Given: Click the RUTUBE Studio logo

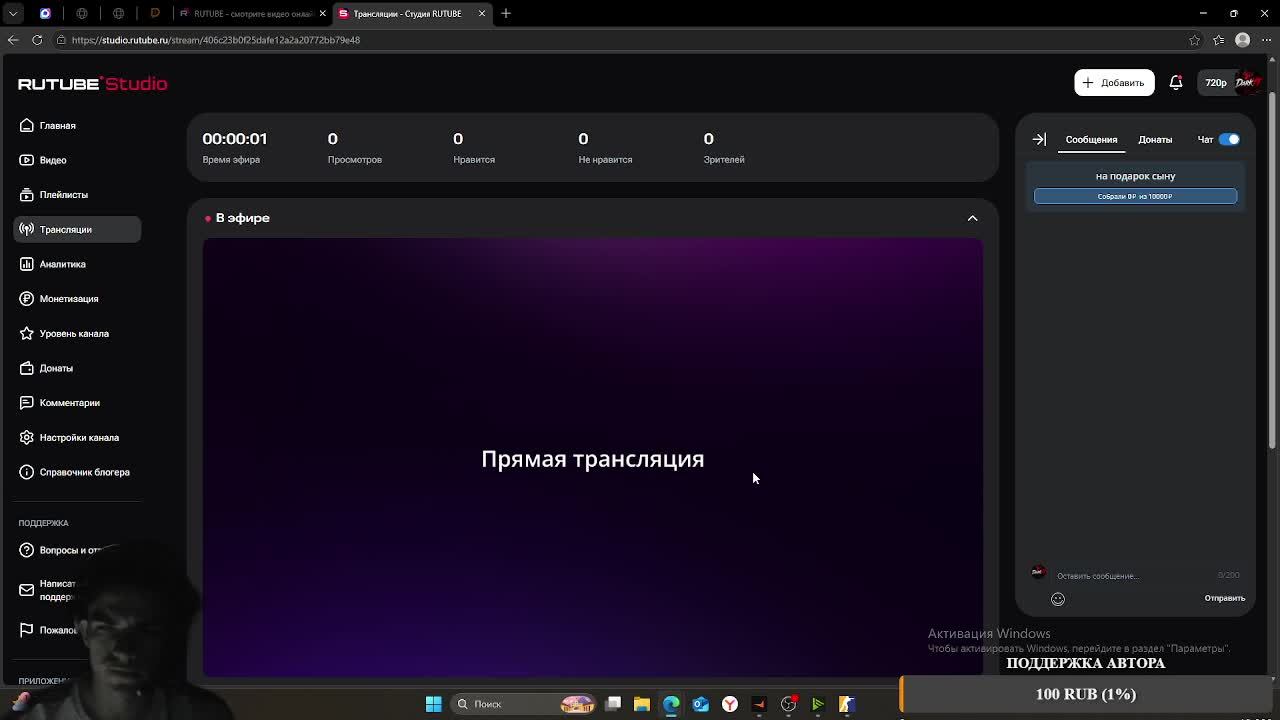Looking at the screenshot, I should 92,84.
